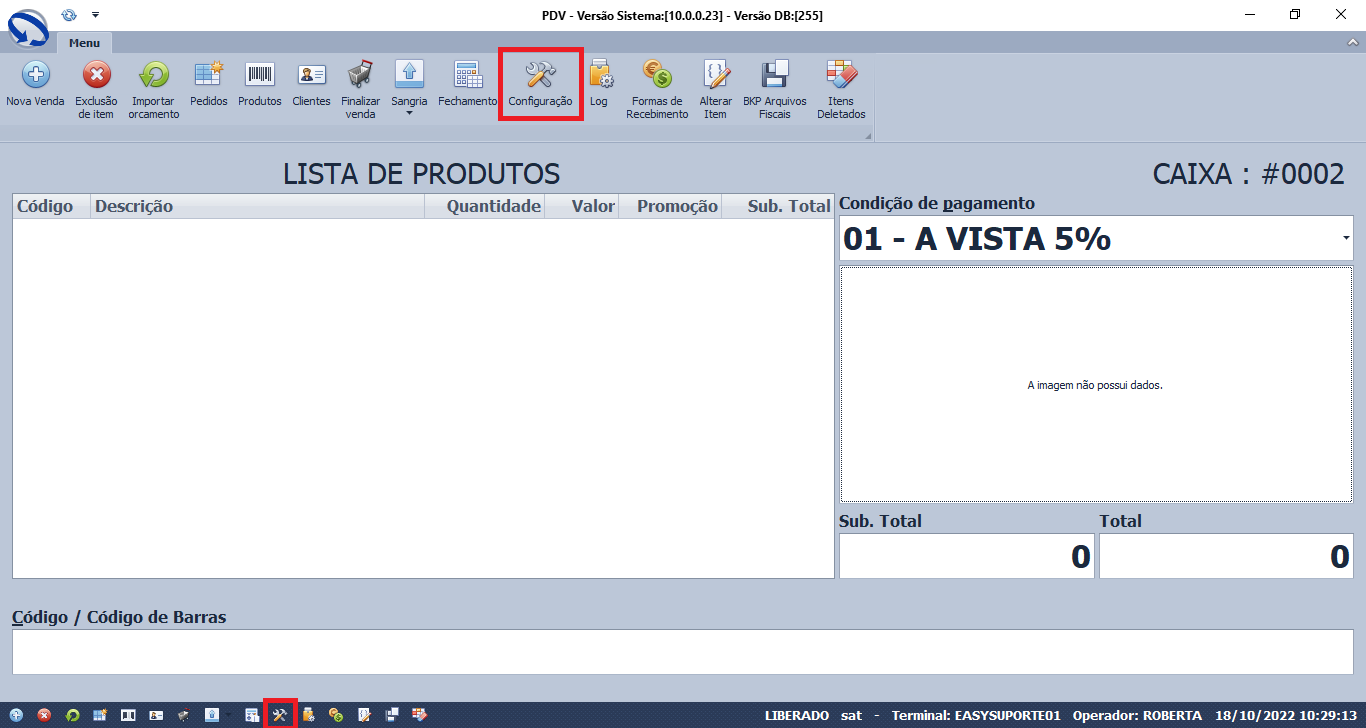This screenshot has height=728, width=1366.
Task: Click the red X icon in the bottom bar
Action: click(x=44, y=715)
